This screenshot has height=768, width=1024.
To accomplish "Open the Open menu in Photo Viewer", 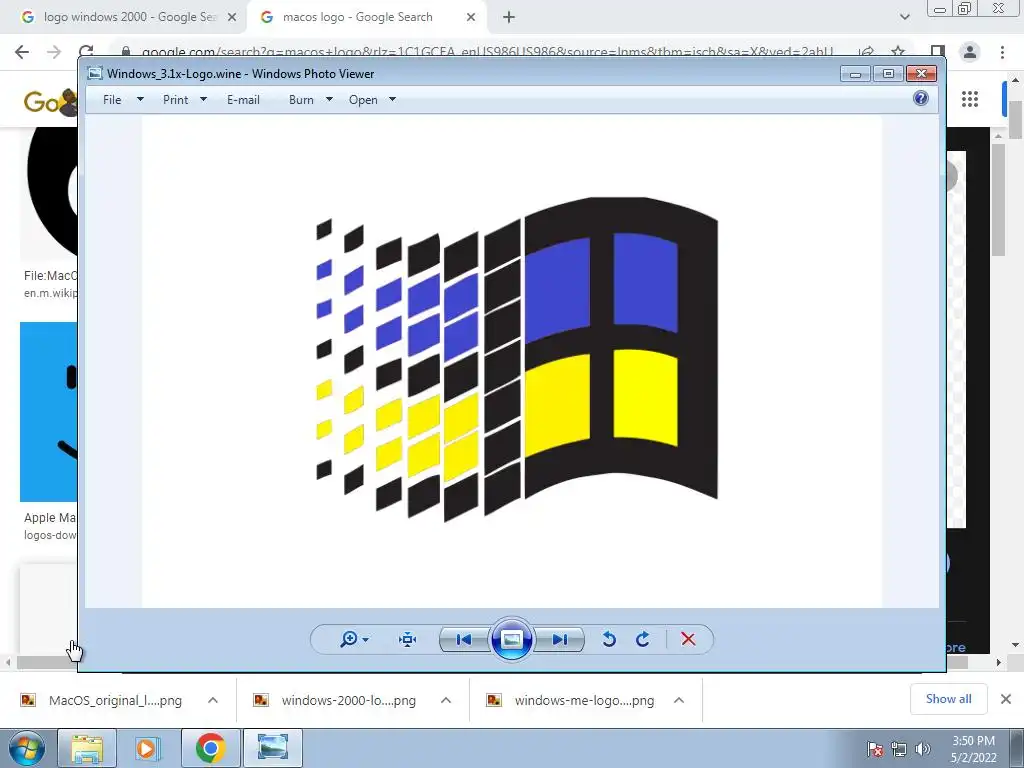I will pyautogui.click(x=363, y=100).
